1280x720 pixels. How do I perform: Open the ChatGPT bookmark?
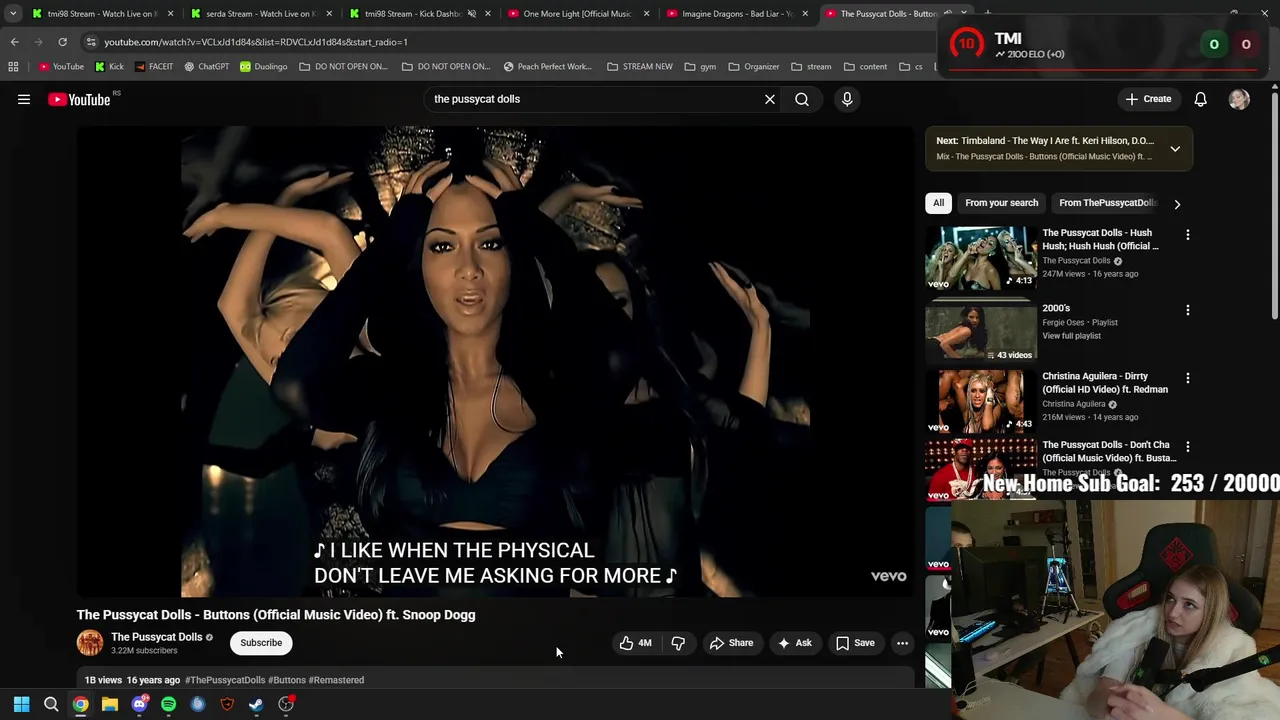tap(206, 67)
